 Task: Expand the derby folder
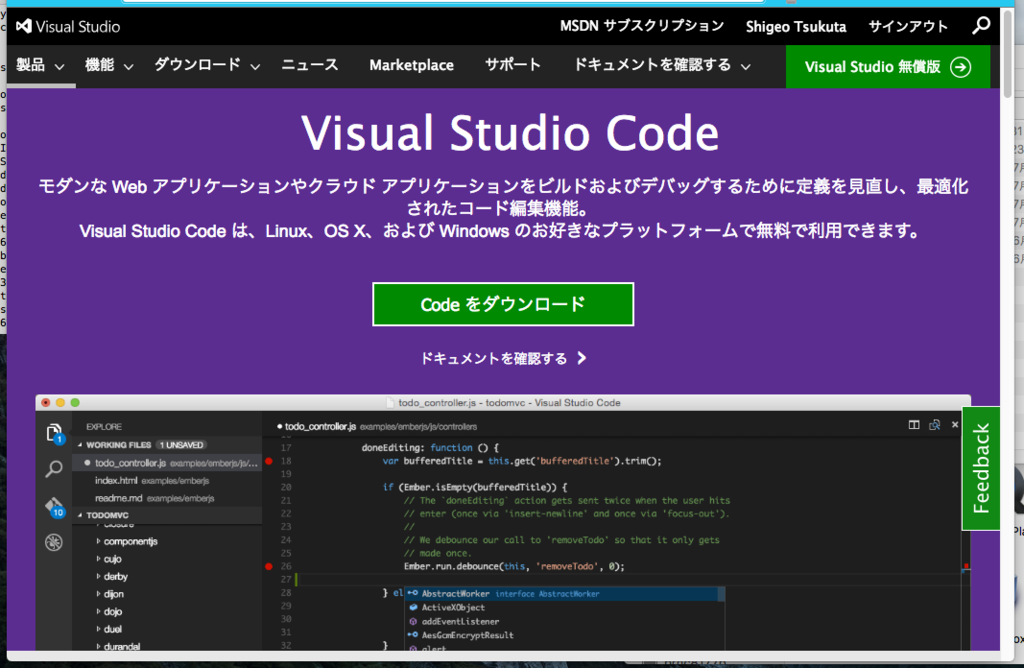coord(99,577)
